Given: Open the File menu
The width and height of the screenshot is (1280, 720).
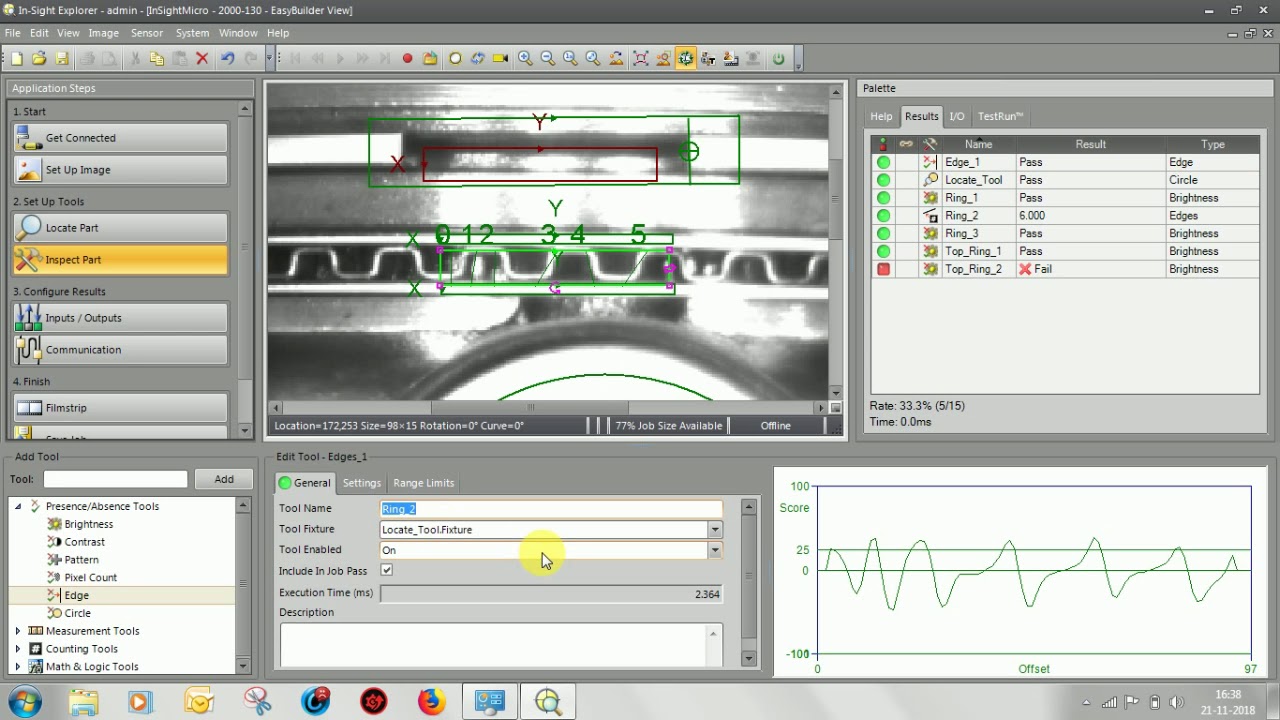Looking at the screenshot, I should tap(12, 33).
